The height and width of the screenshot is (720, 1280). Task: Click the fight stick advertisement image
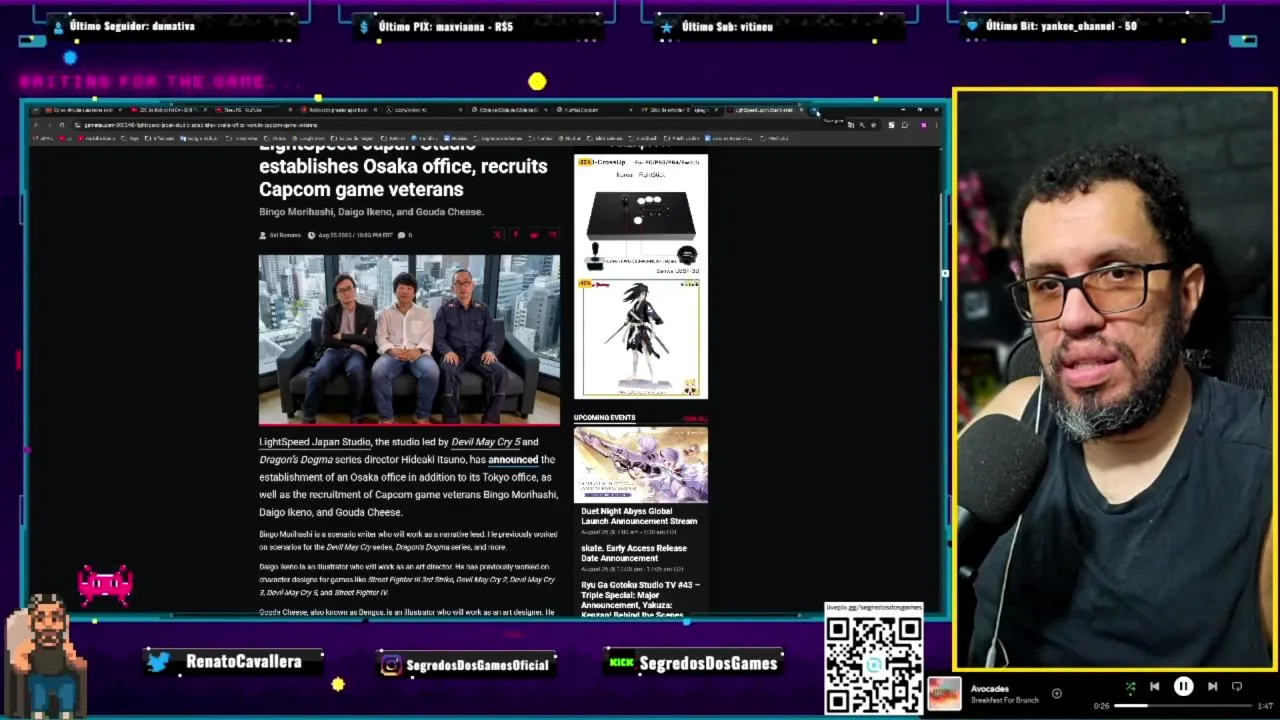641,215
